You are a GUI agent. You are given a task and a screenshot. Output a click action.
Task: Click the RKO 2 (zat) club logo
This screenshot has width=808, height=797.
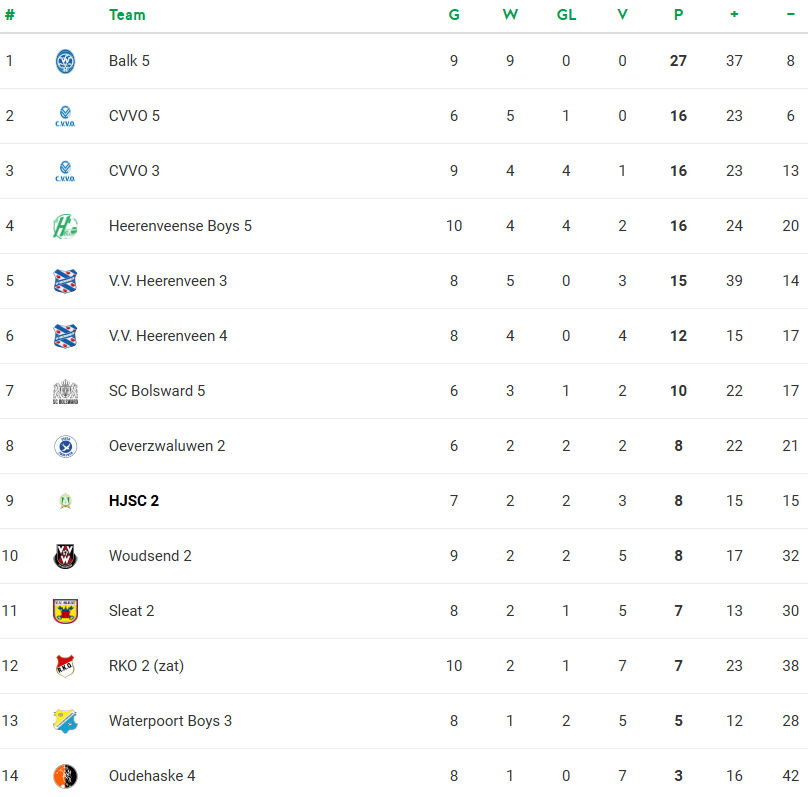[65, 666]
